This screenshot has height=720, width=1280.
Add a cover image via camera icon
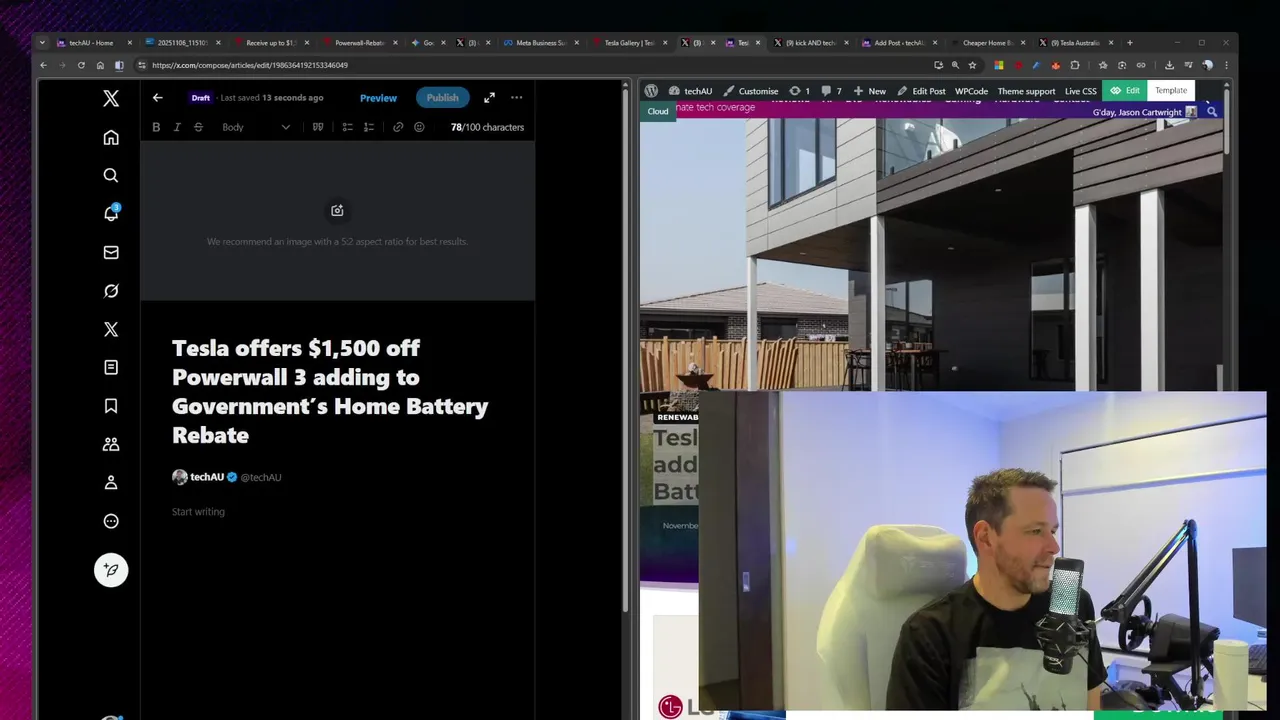pos(337,210)
